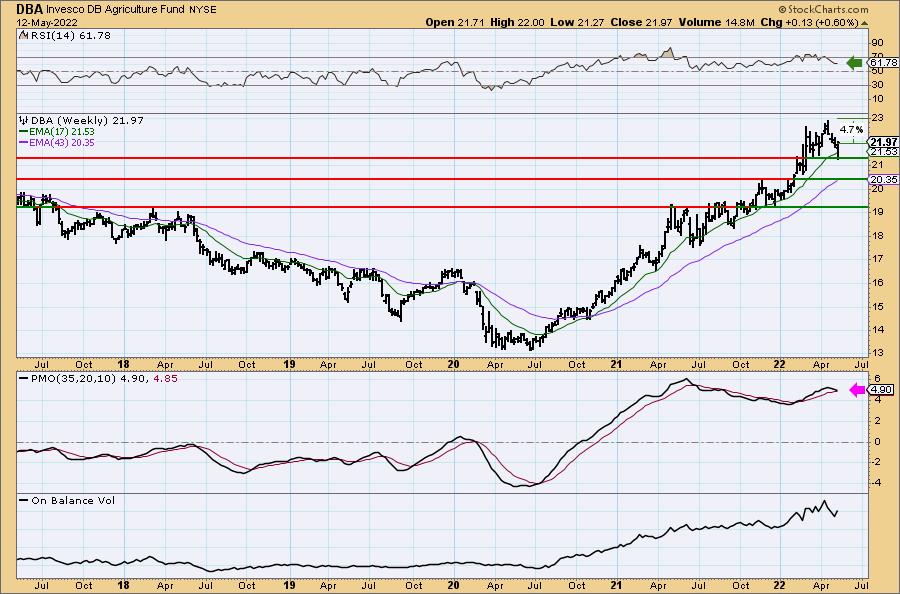Click the 23 price axis label

click(x=876, y=118)
